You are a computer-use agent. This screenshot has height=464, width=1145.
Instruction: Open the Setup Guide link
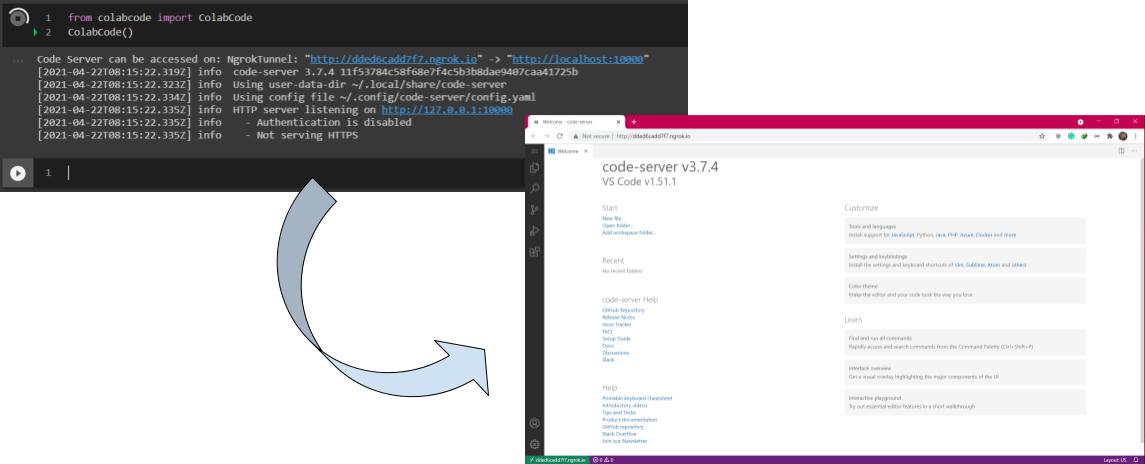tap(616, 338)
